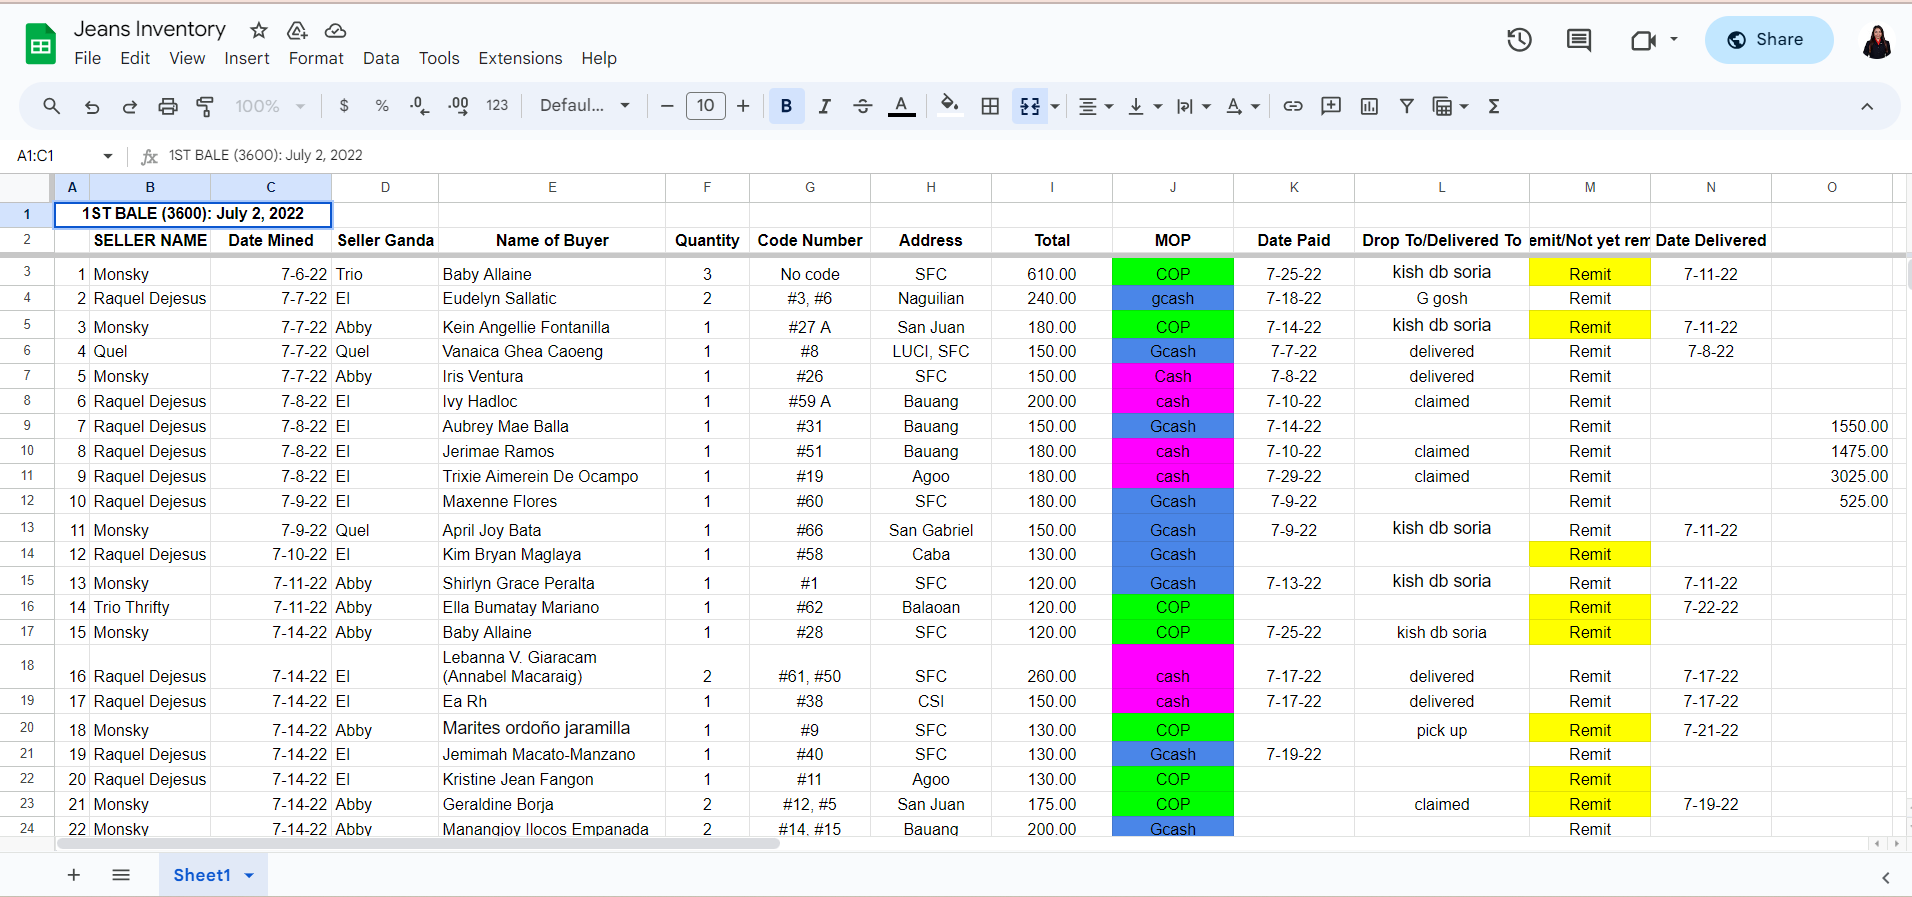This screenshot has height=897, width=1912.
Task: Open the Extensions menu
Action: tap(520, 58)
